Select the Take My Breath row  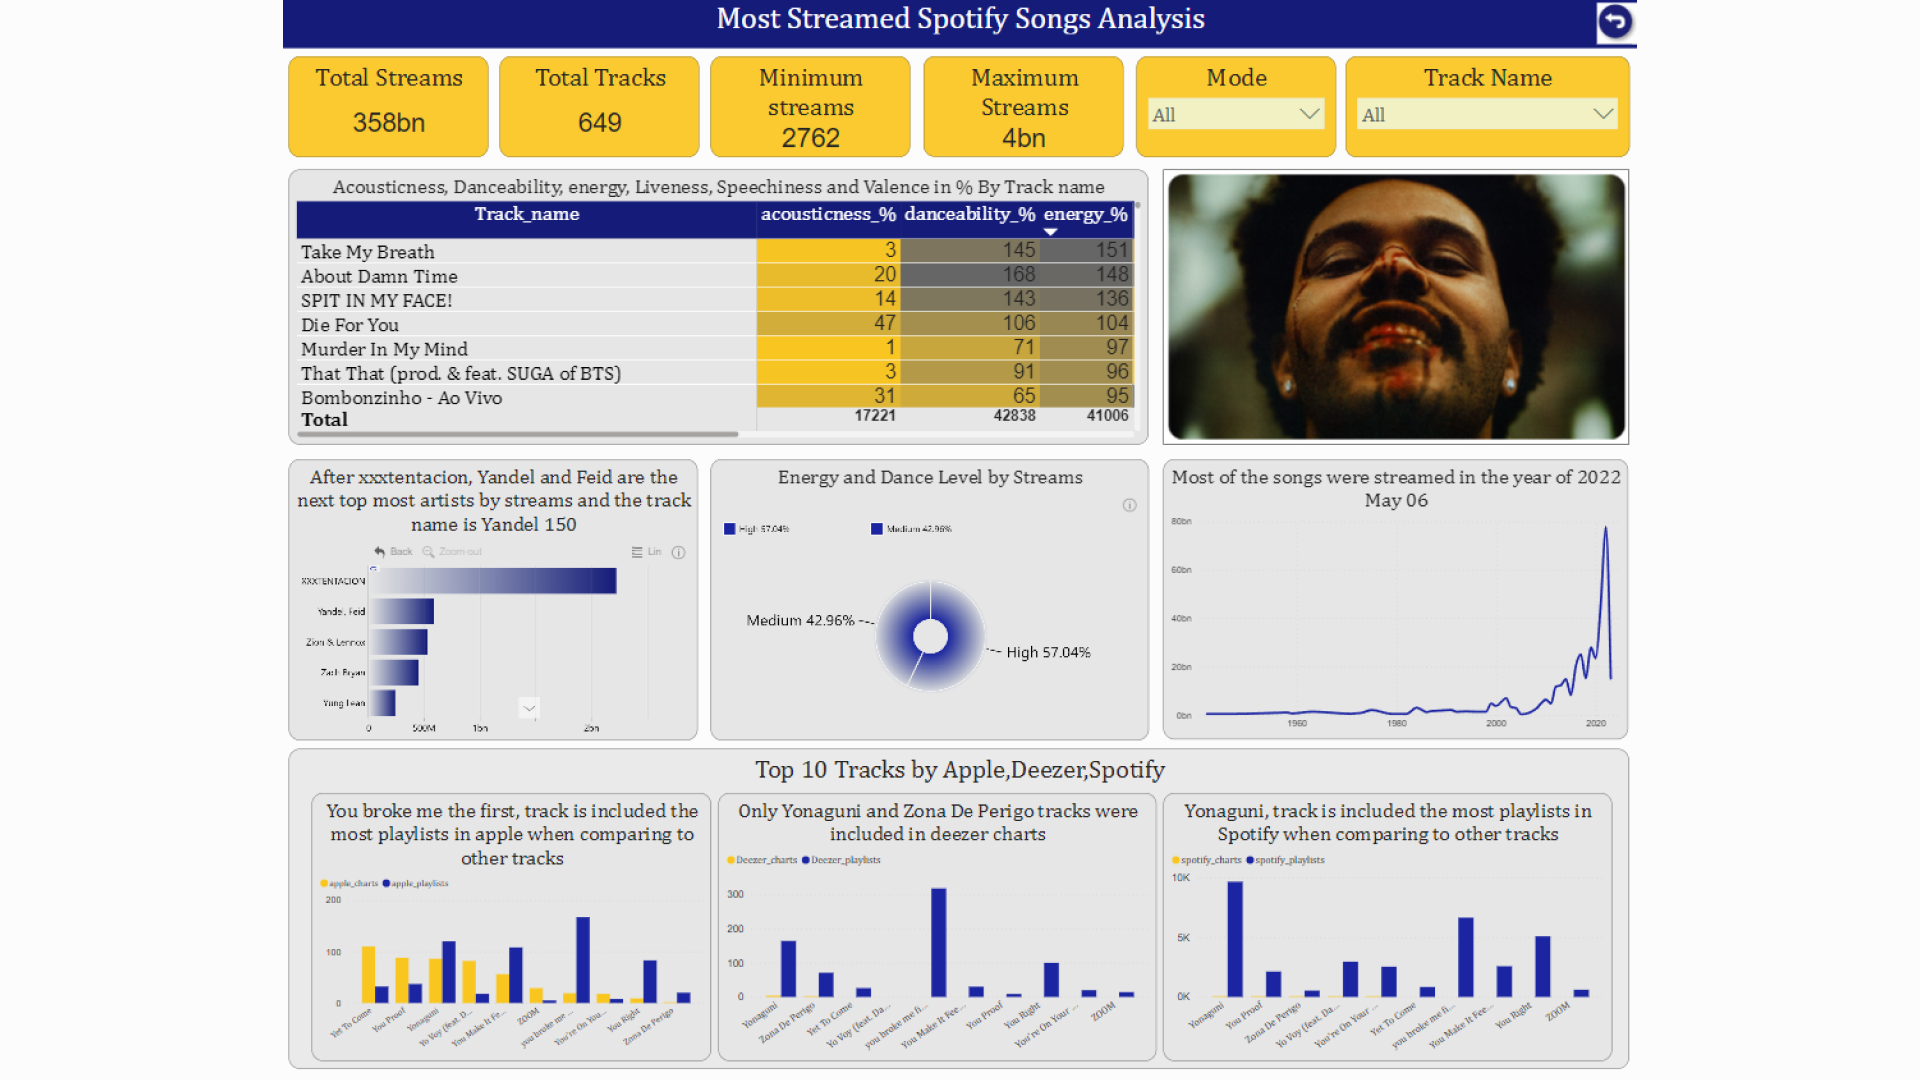pos(715,251)
